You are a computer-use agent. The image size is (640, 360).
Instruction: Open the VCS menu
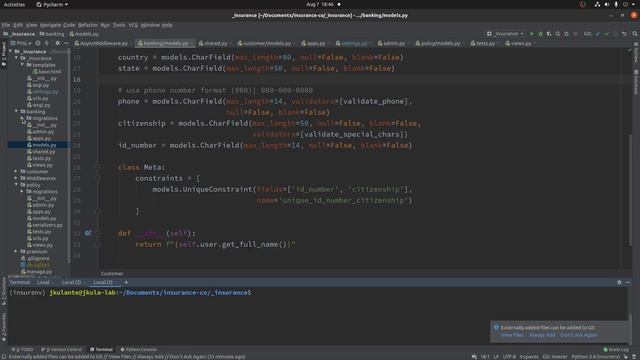tap(133, 25)
